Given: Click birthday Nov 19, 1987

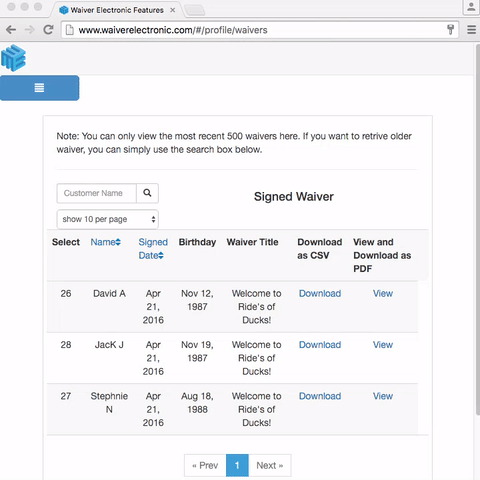Looking at the screenshot, I should 197,351.
